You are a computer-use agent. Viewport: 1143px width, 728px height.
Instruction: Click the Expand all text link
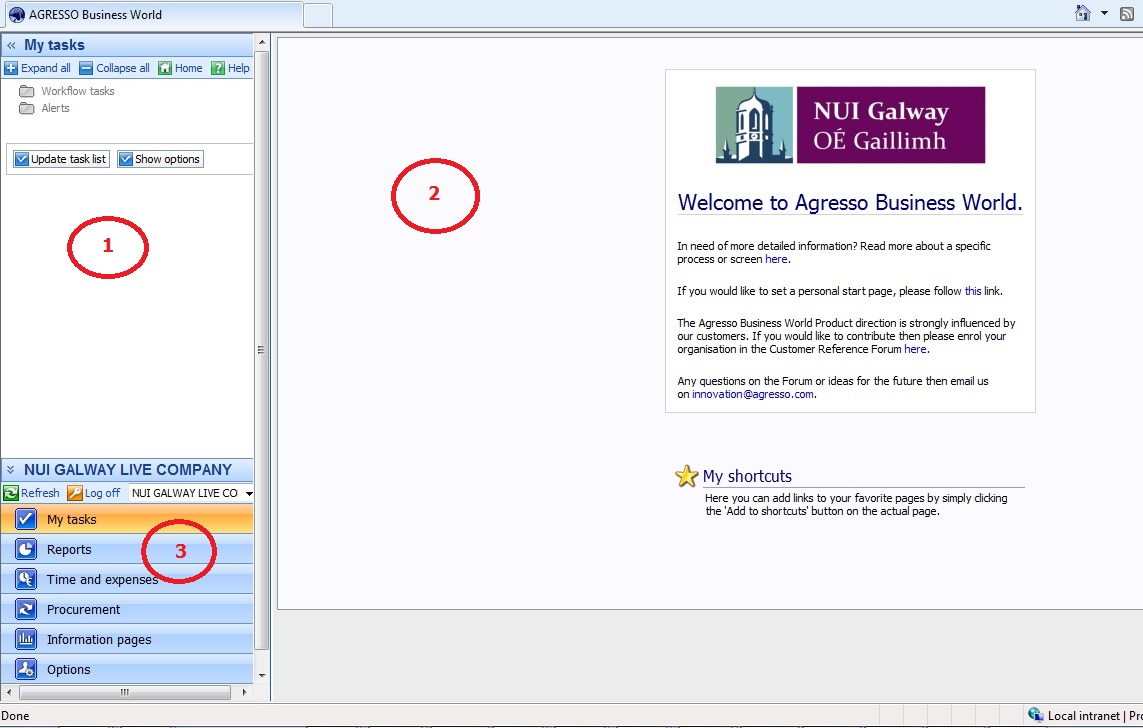pyautogui.click(x=46, y=68)
